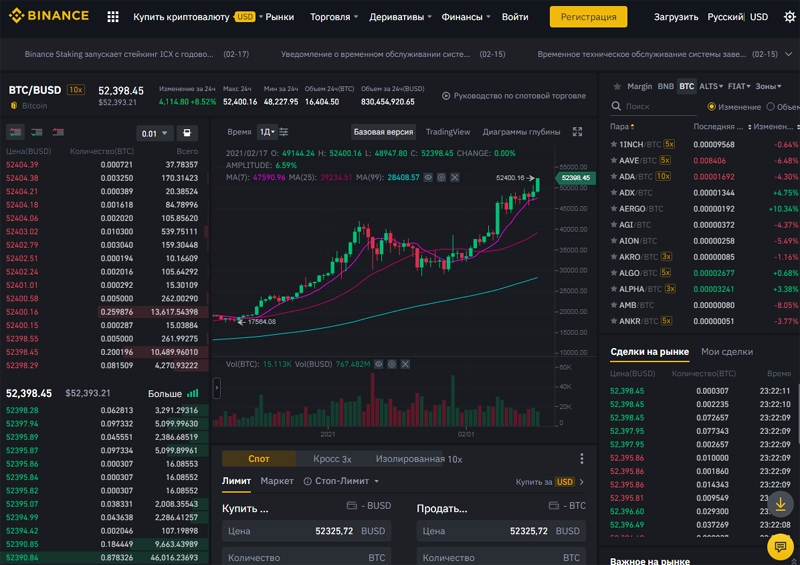The height and width of the screenshot is (565, 800).
Task: Click Больше under the order book
Action: click(x=173, y=394)
